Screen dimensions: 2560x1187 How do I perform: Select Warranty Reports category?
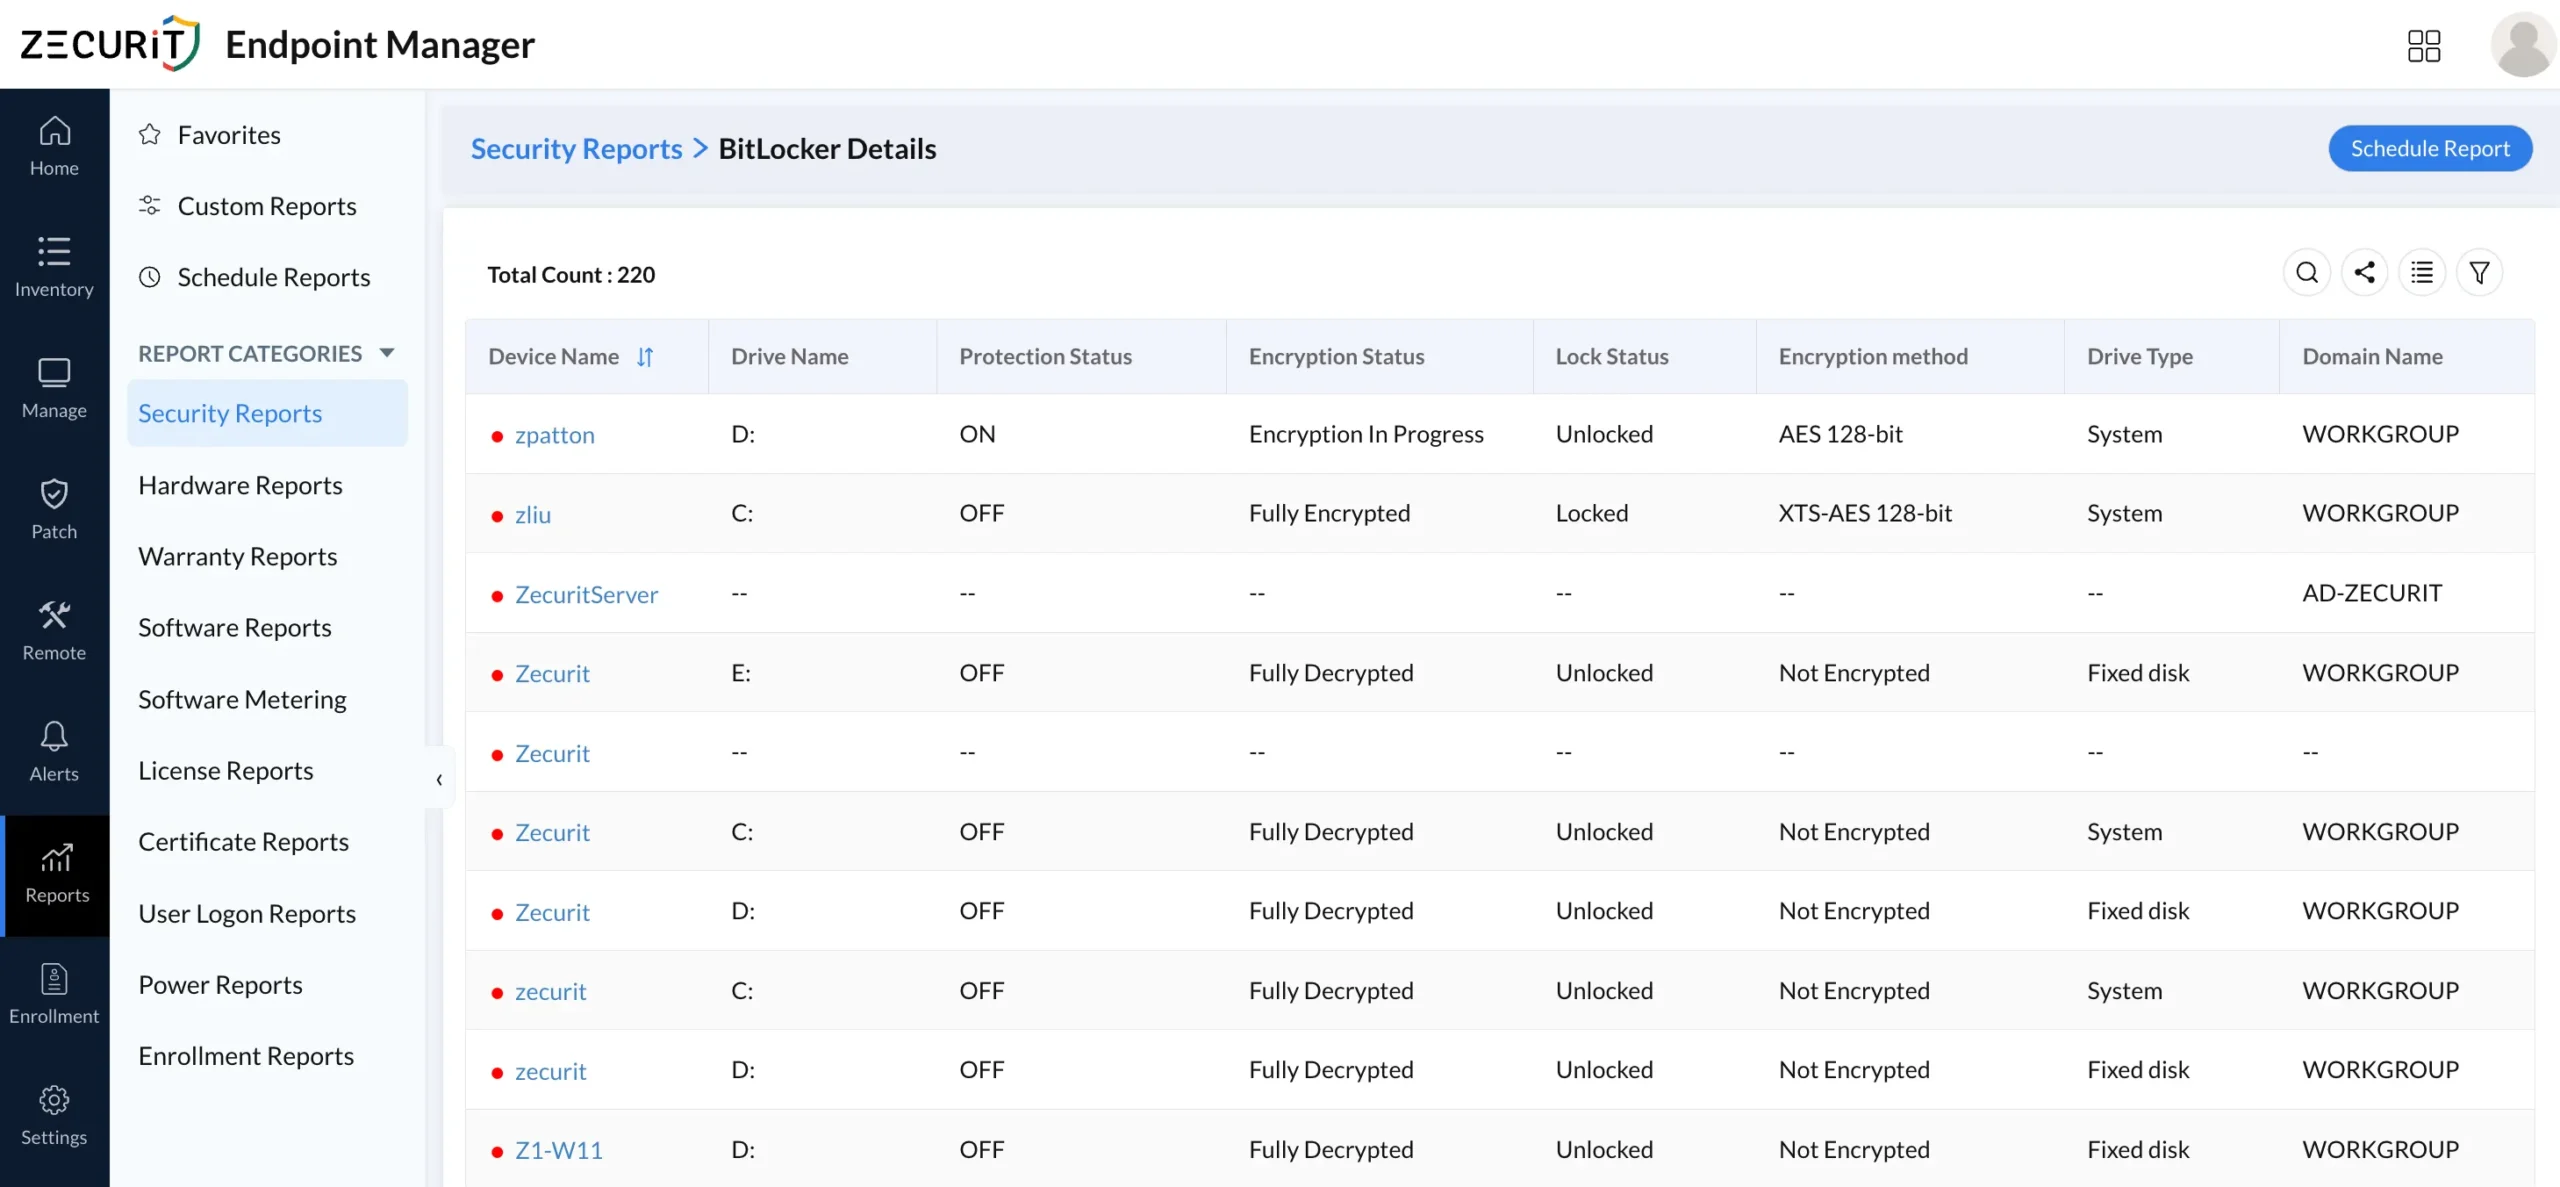[238, 556]
